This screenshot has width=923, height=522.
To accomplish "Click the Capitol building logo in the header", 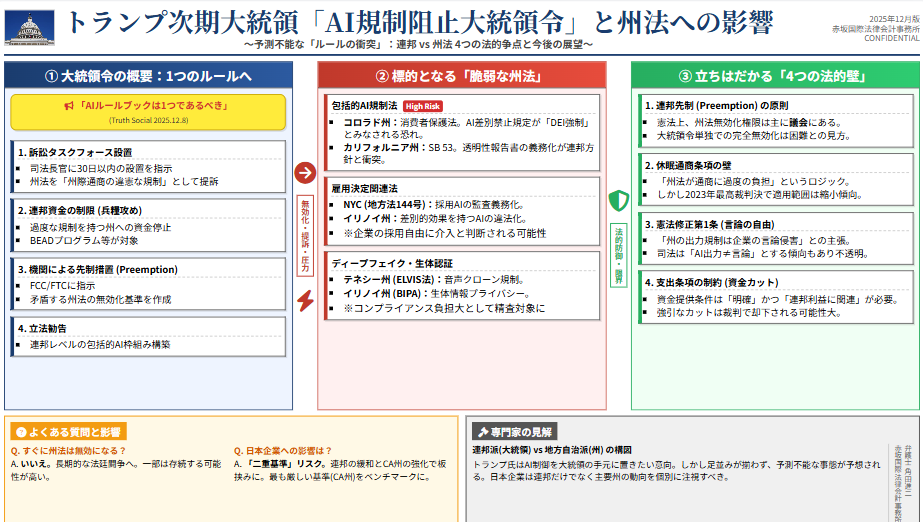I will click(30, 26).
